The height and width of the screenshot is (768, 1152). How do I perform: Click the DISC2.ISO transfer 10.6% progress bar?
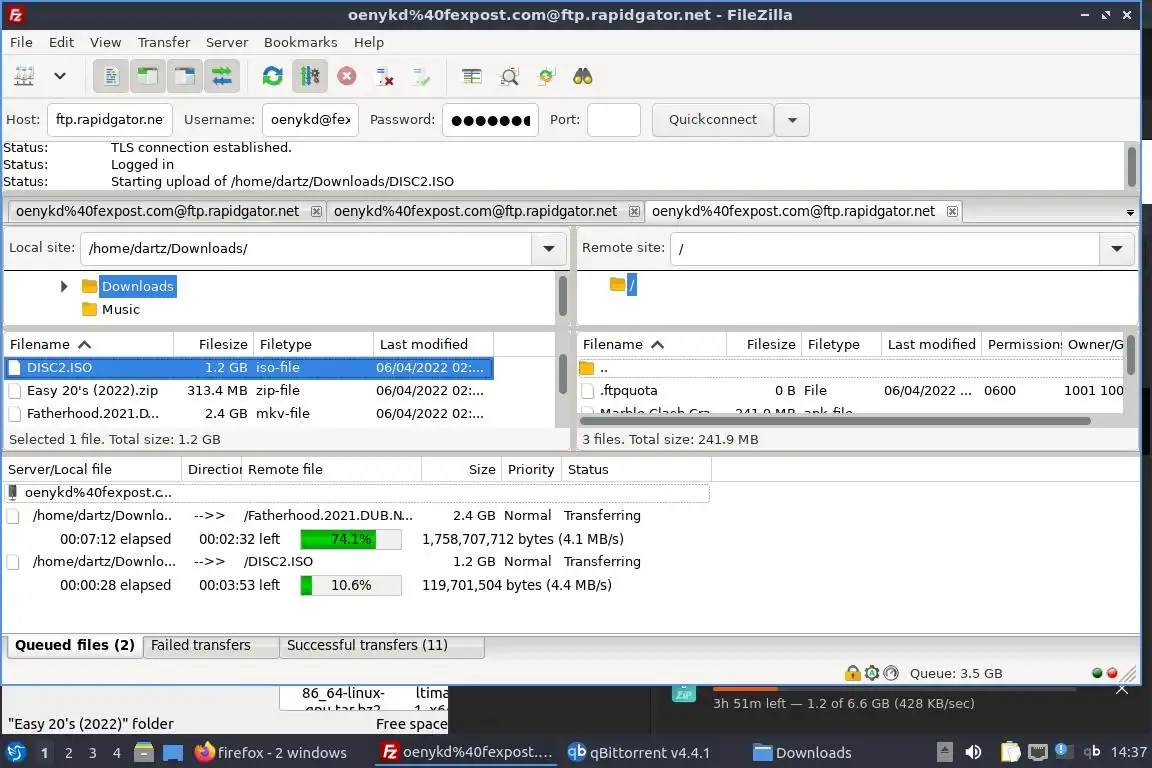point(351,586)
